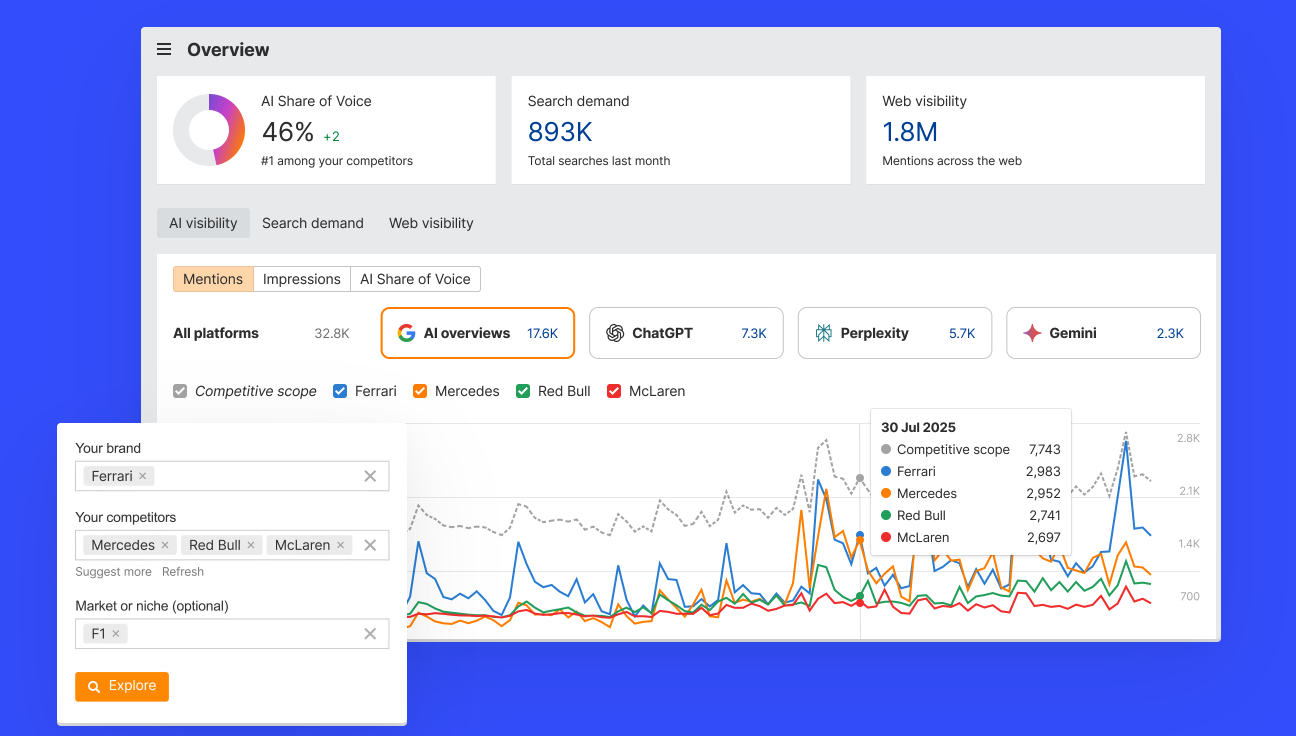Select the AI overviews platform card
The height and width of the screenshot is (736, 1296).
[478, 333]
